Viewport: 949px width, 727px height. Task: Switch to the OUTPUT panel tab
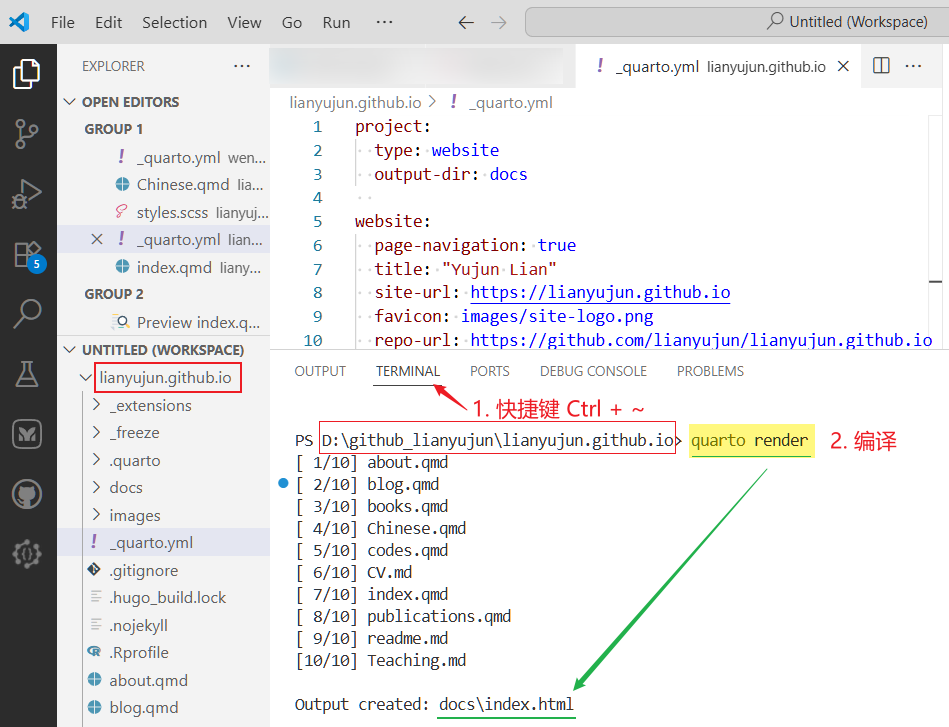(320, 371)
